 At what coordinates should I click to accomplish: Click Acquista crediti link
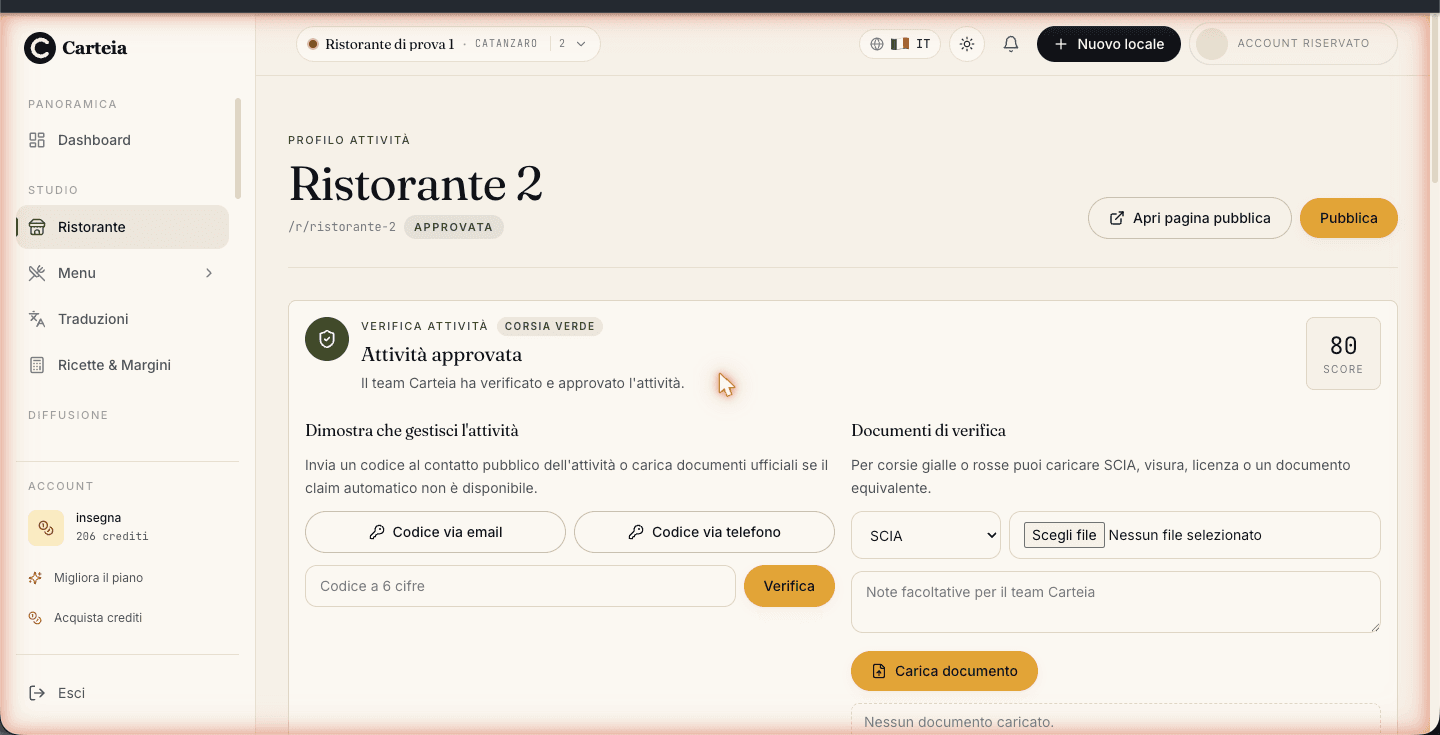click(98, 618)
